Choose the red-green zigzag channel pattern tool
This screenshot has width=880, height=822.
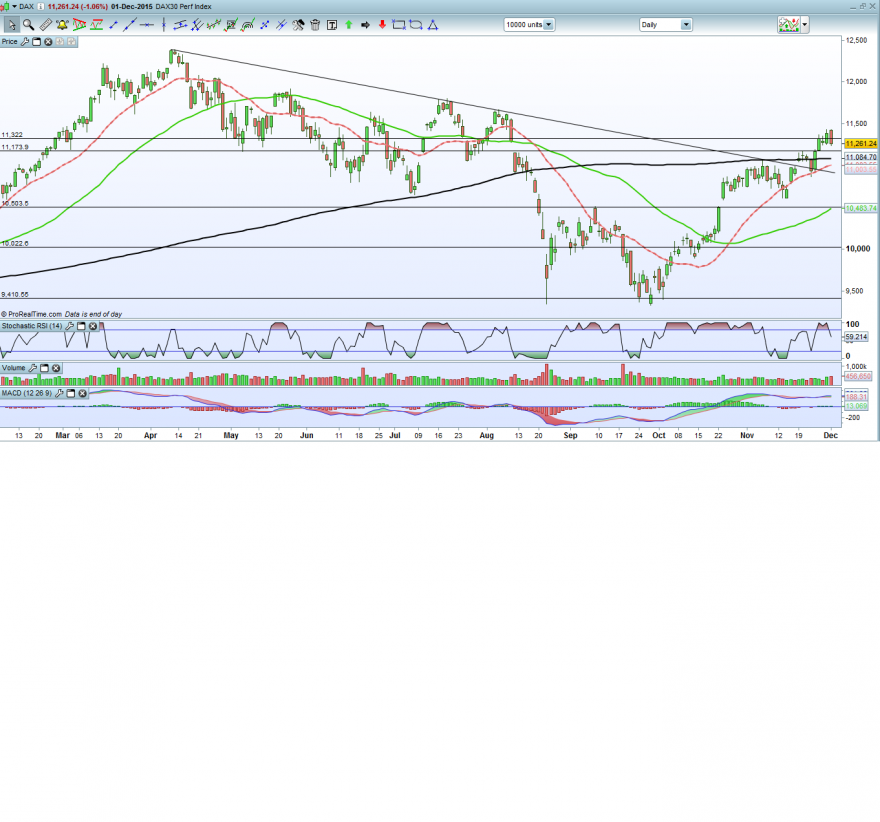pyautogui.click(x=96, y=25)
